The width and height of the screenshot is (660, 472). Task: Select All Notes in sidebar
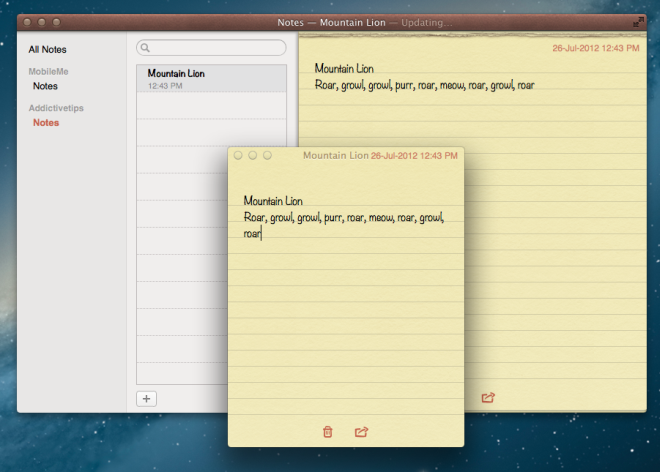click(48, 50)
